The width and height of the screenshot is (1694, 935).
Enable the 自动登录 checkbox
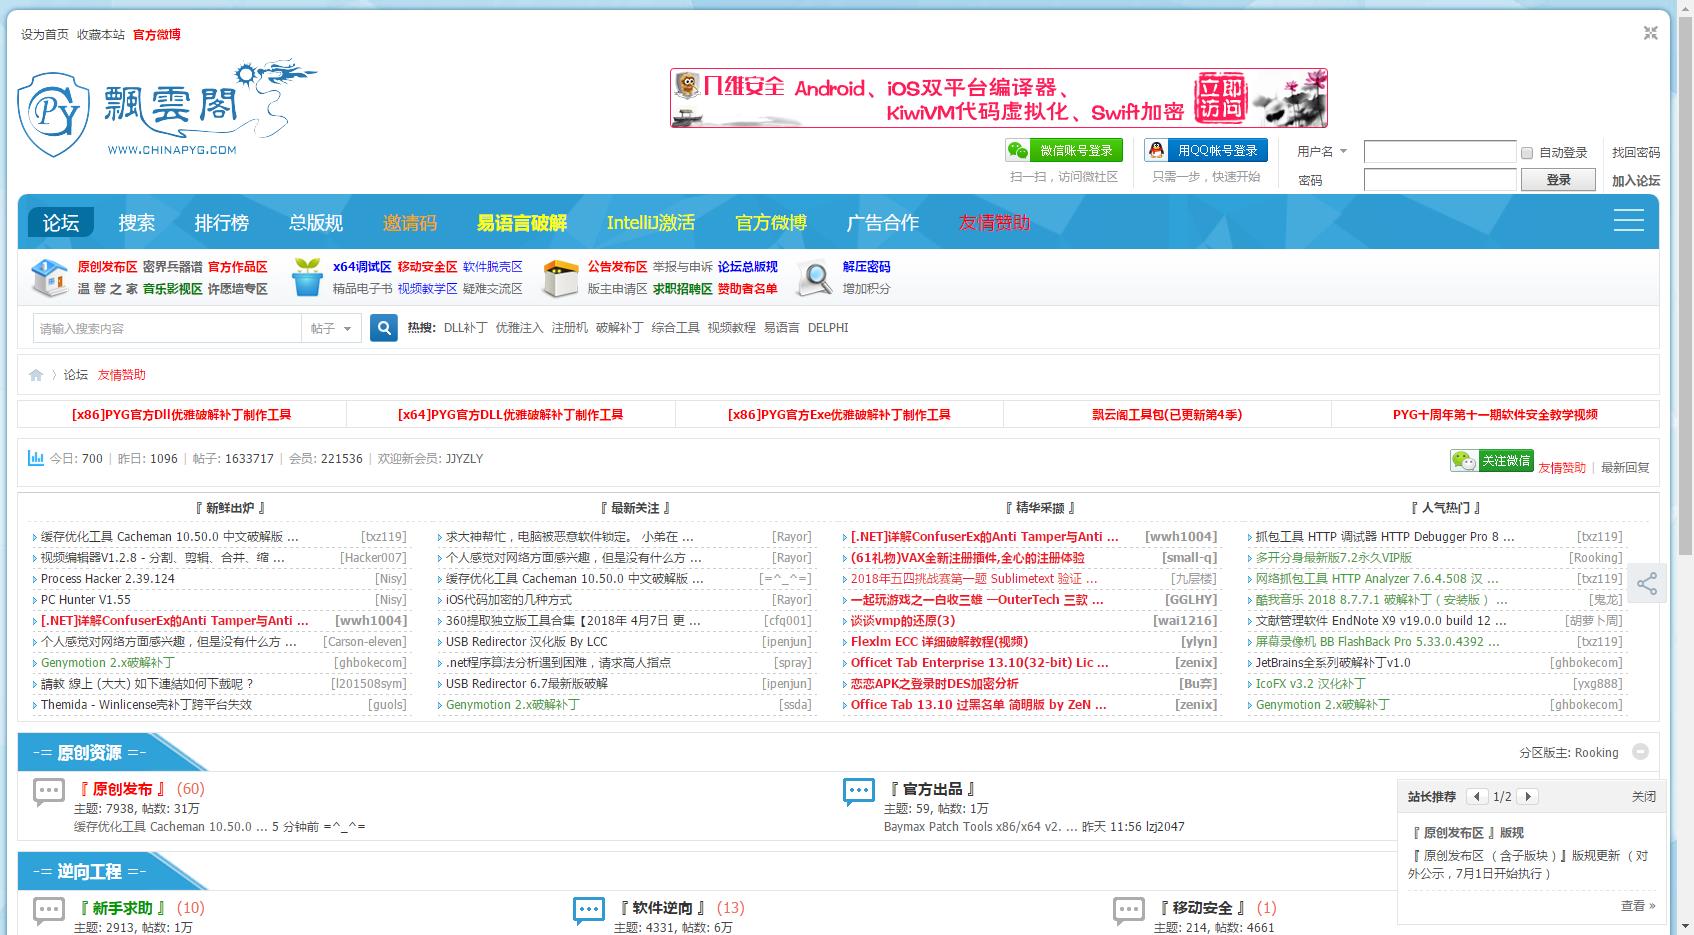point(1527,153)
